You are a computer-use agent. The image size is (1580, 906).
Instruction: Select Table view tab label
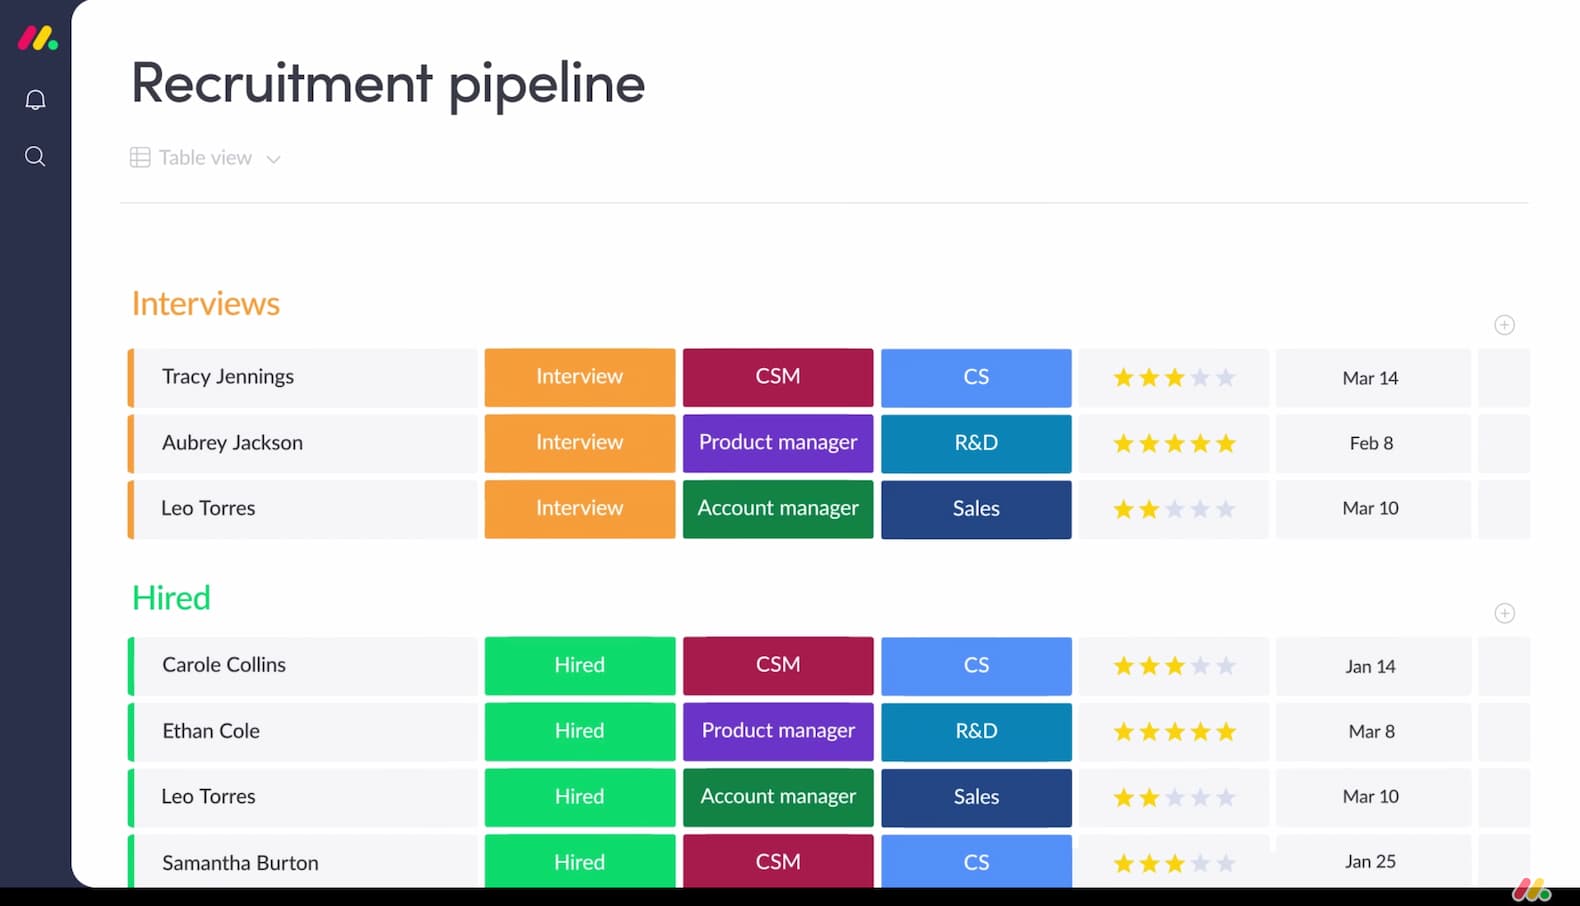[205, 158]
